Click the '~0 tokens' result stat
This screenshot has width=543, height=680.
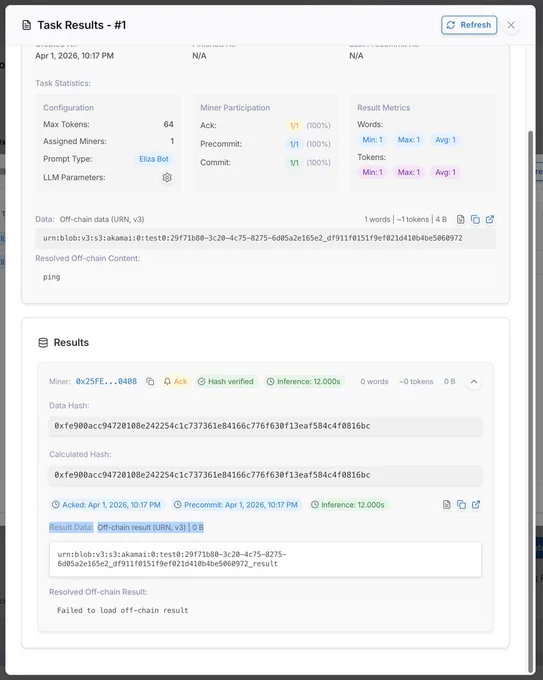click(x=416, y=382)
